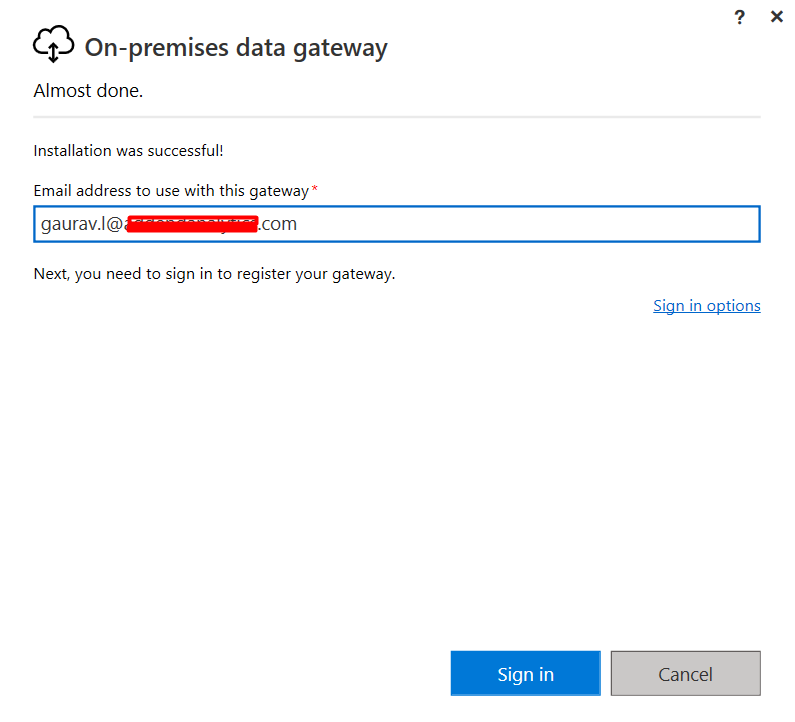Cancel the gateway registration
The image size is (795, 722).
685,673
